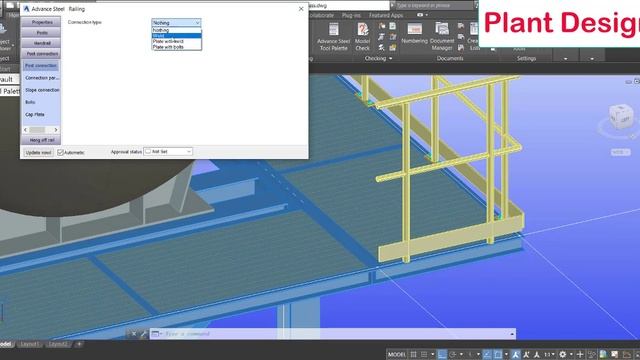Viewport: 640px width, 360px height.
Task: Select the Connection par... sub-tab
Action: coord(41,78)
